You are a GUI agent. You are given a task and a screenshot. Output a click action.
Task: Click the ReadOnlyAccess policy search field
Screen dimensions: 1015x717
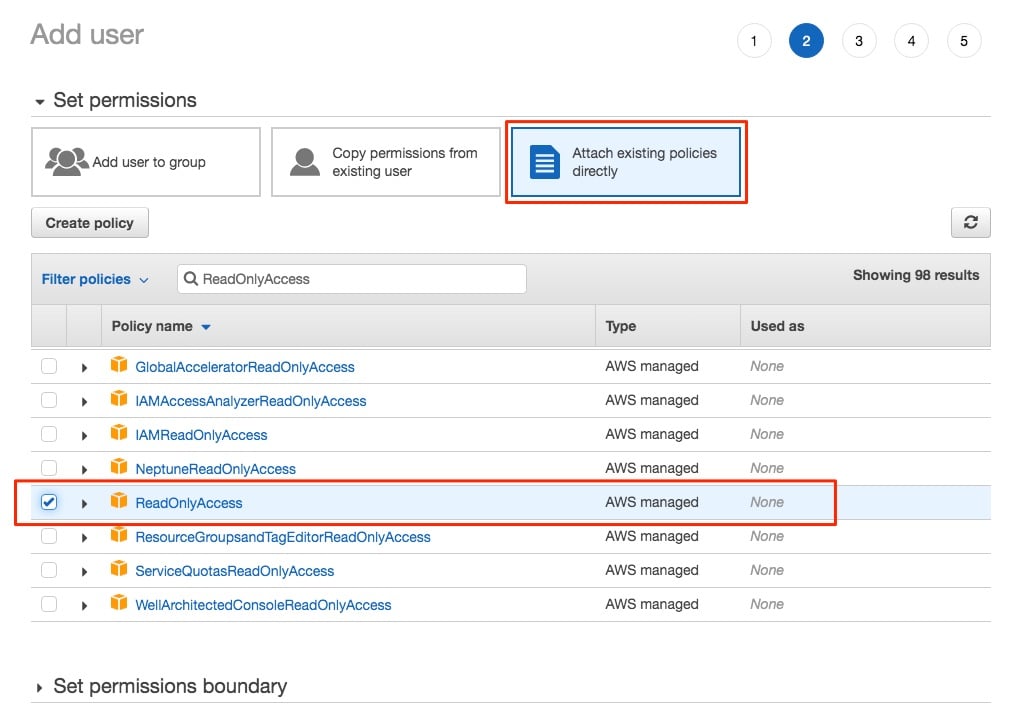[x=351, y=279]
